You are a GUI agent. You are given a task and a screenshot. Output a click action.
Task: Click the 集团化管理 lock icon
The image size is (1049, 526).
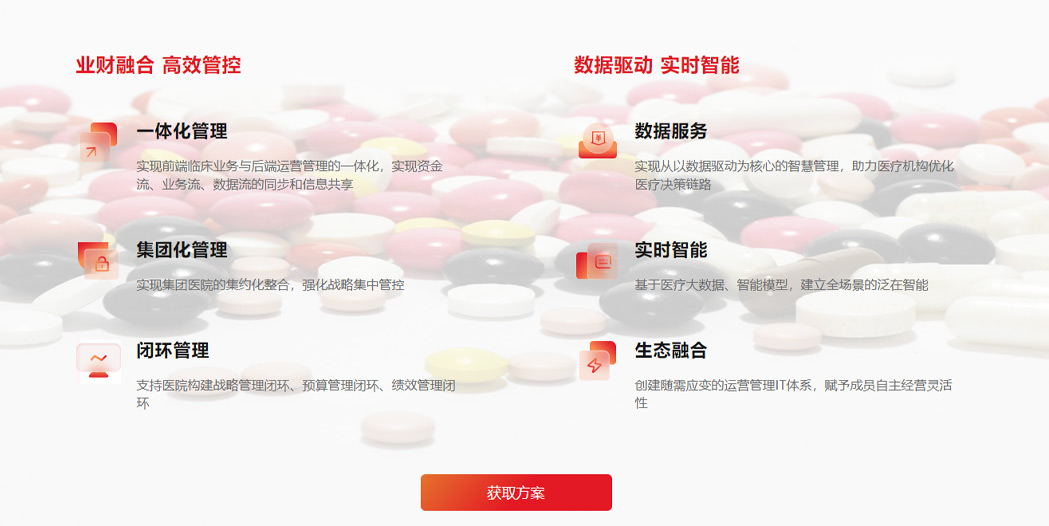98,260
